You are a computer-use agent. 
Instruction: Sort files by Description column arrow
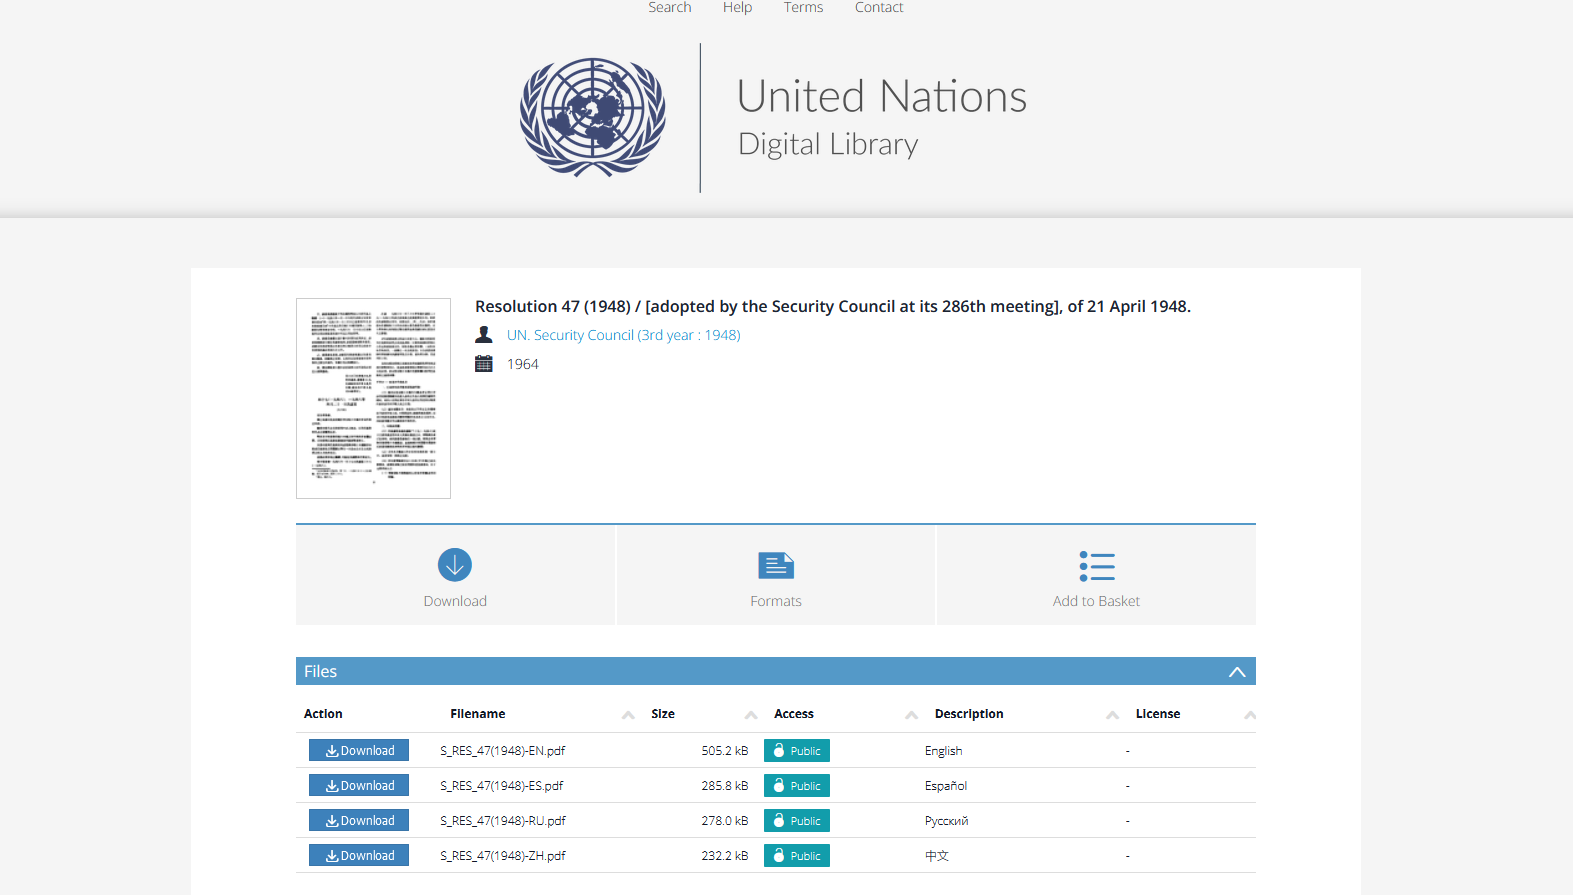point(1113,715)
